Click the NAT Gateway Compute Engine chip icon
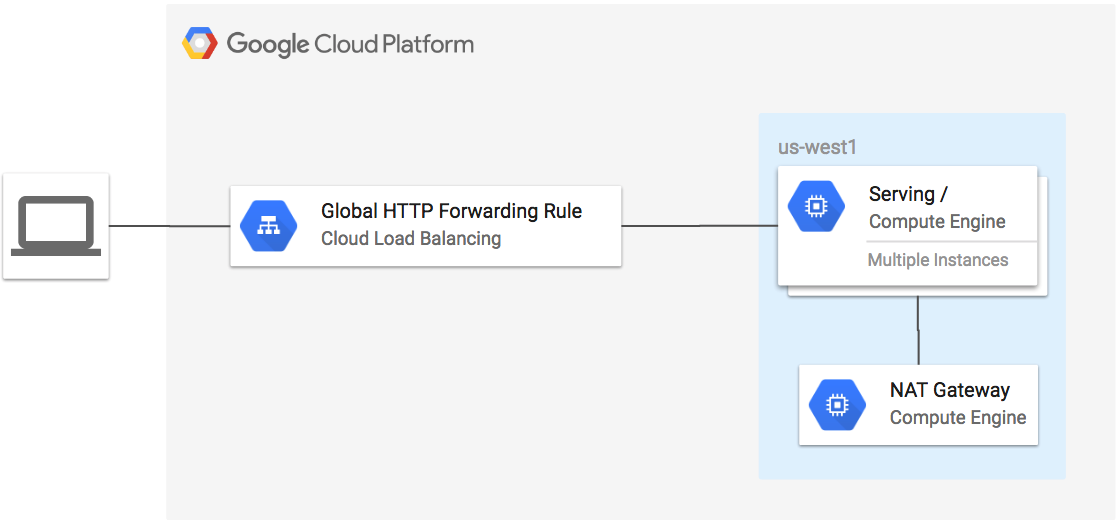 tap(837, 405)
